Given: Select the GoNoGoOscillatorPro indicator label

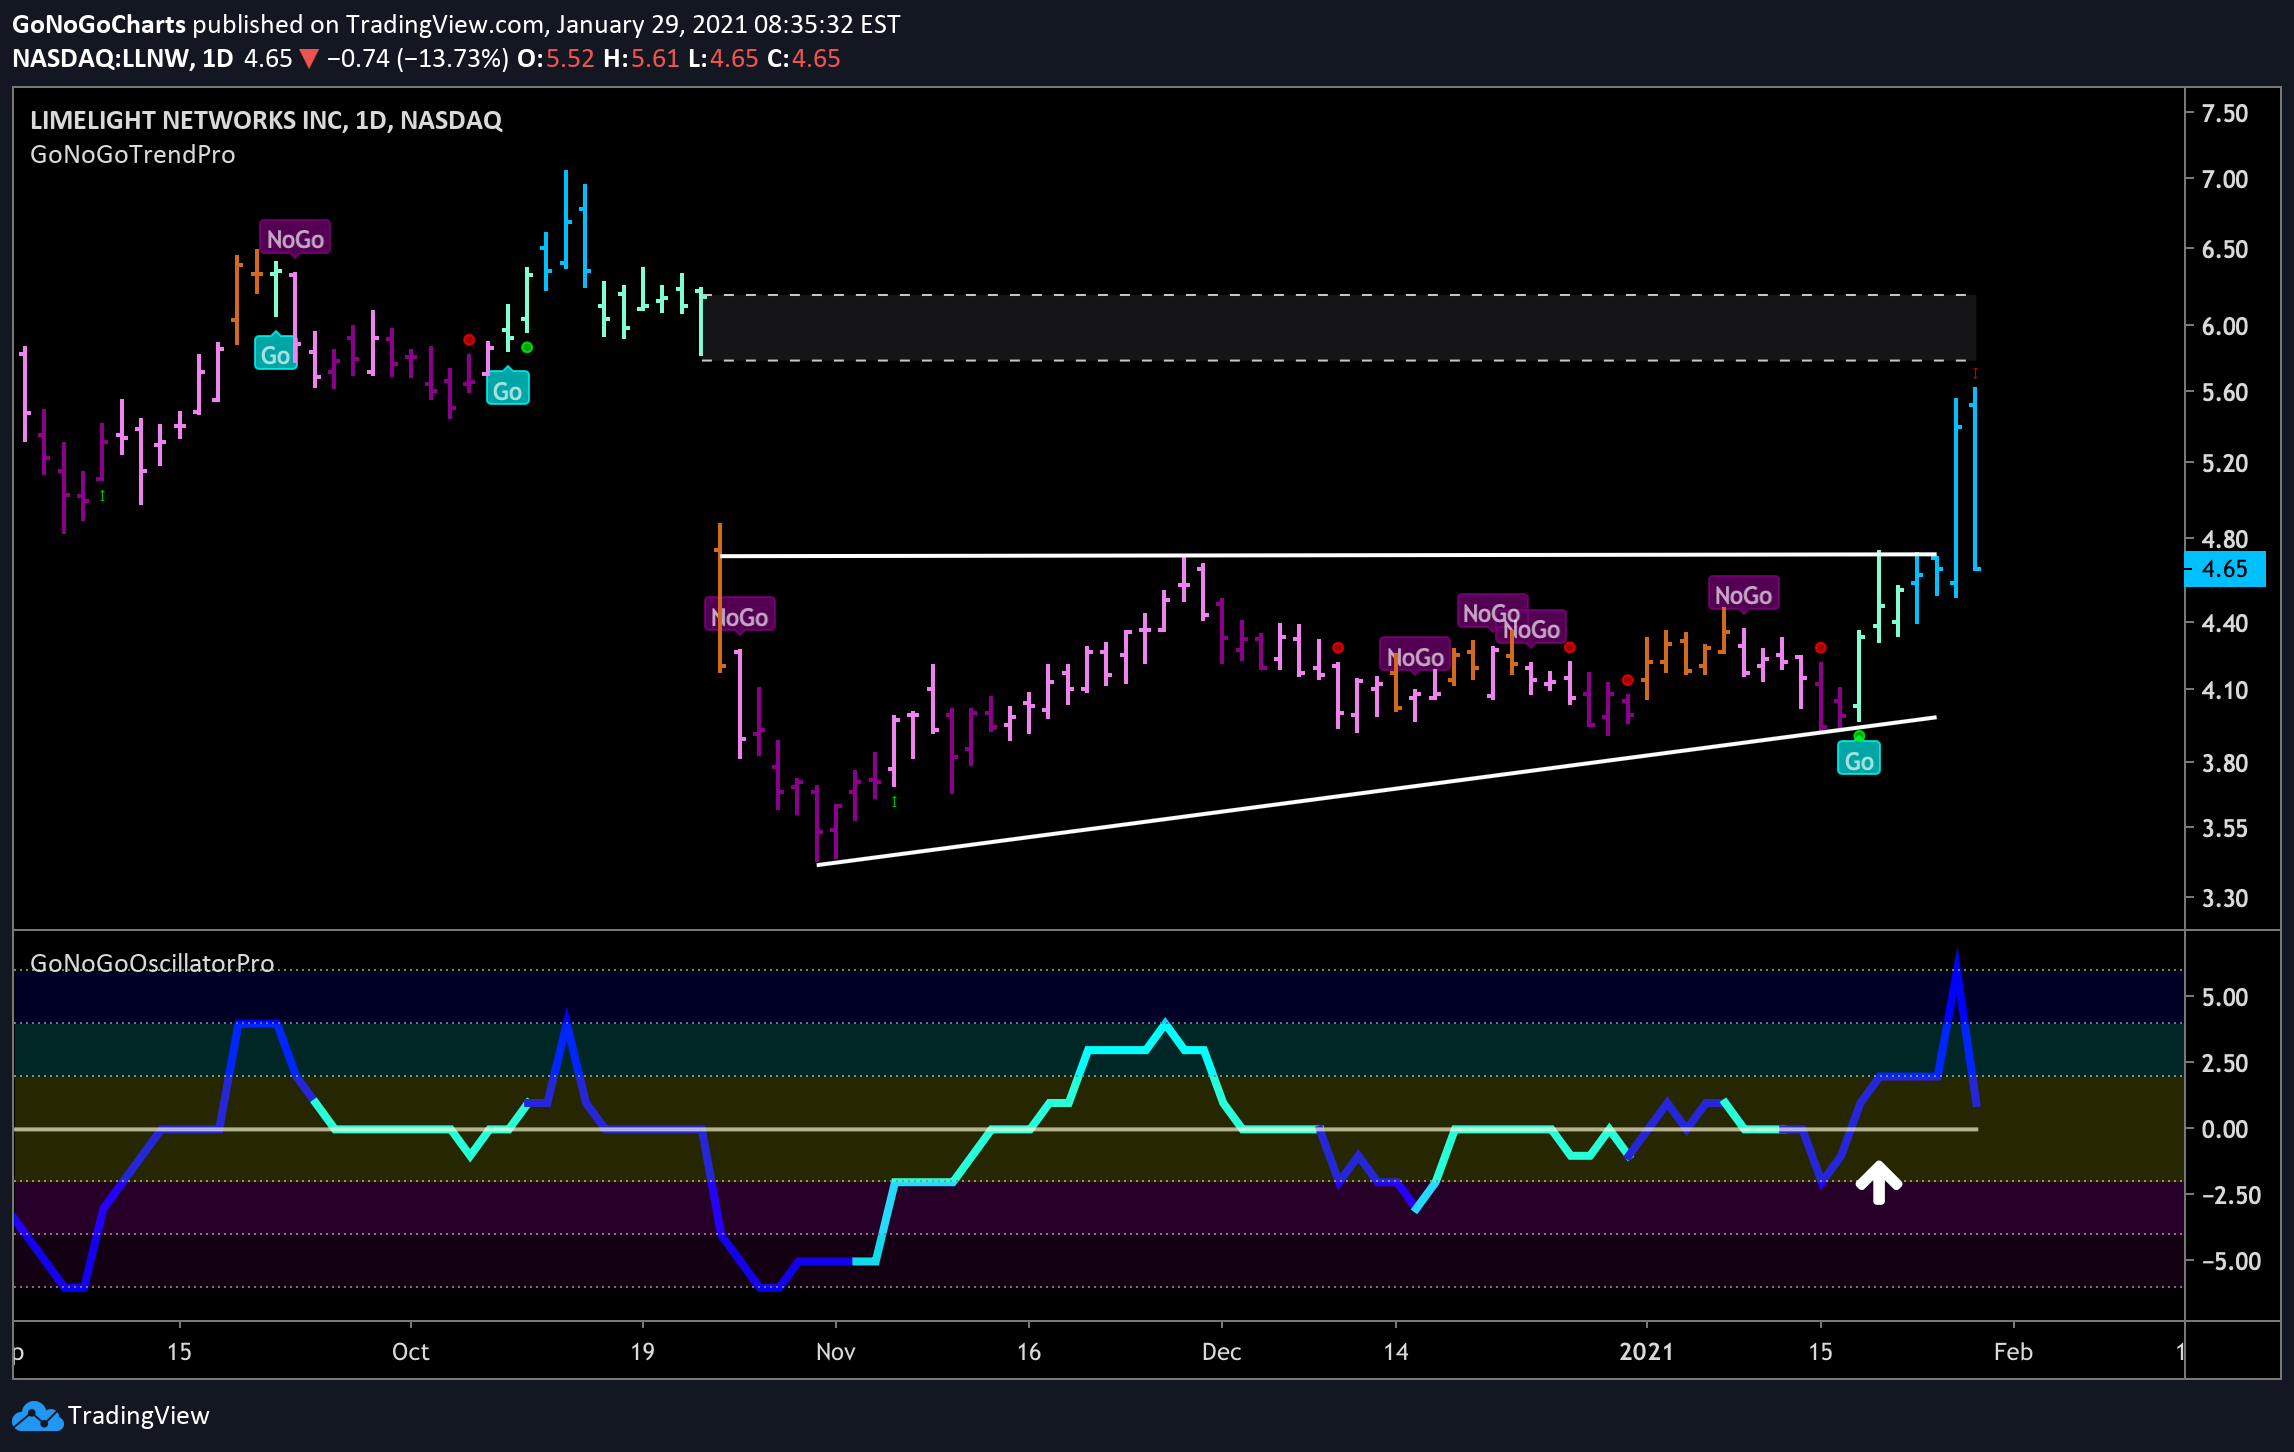Looking at the screenshot, I should tap(152, 963).
